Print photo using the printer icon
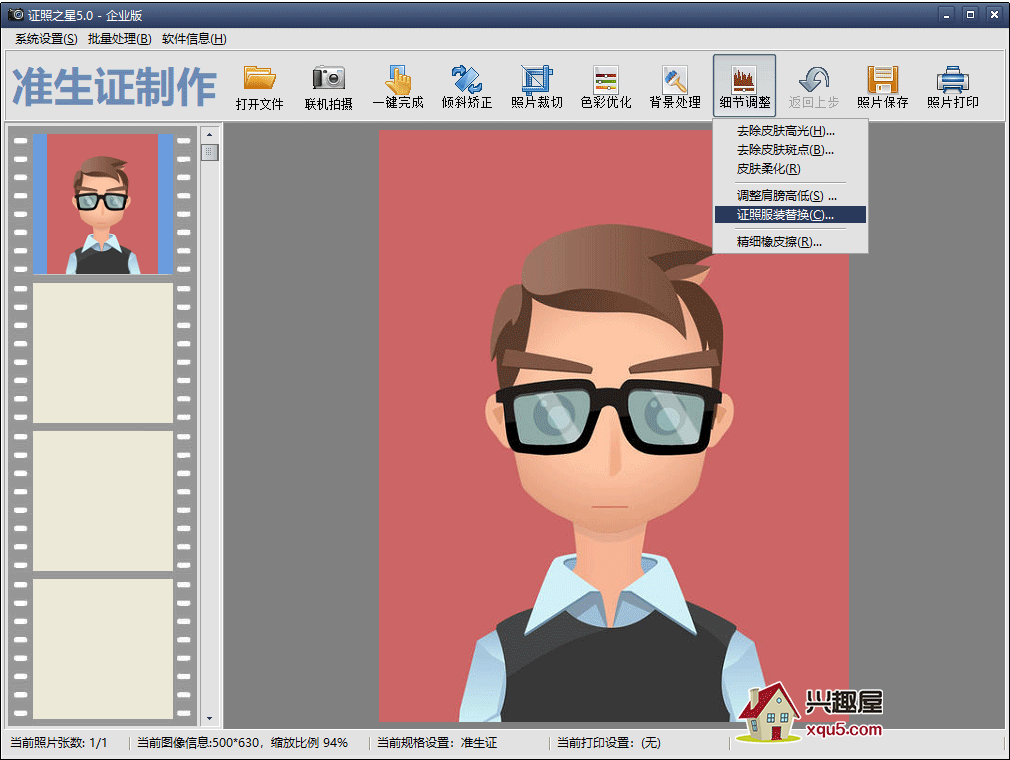1010x760 pixels. (952, 79)
